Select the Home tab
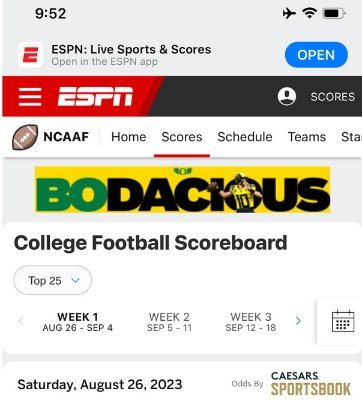 (x=129, y=137)
